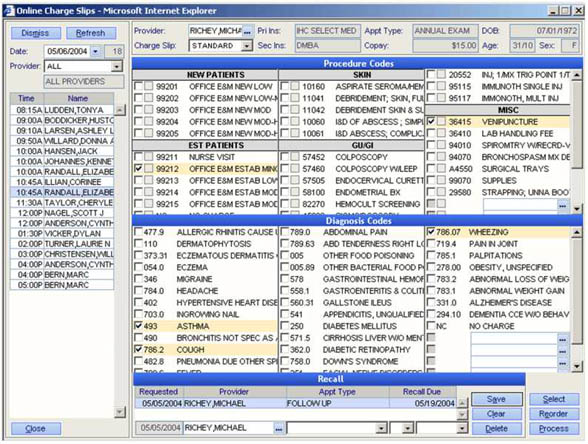Screen dimensions: 588x444
Task: Select the 01:30P VICKER,DYLAN appointment
Action: 62,233
